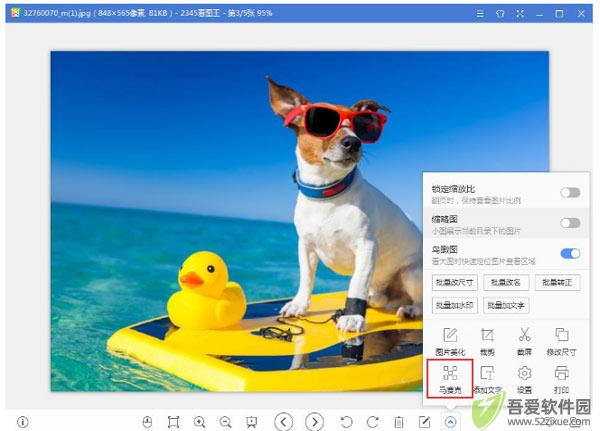Screen dimensions: 600x431
Task: Delete current image with trash icon
Action: coord(399,422)
